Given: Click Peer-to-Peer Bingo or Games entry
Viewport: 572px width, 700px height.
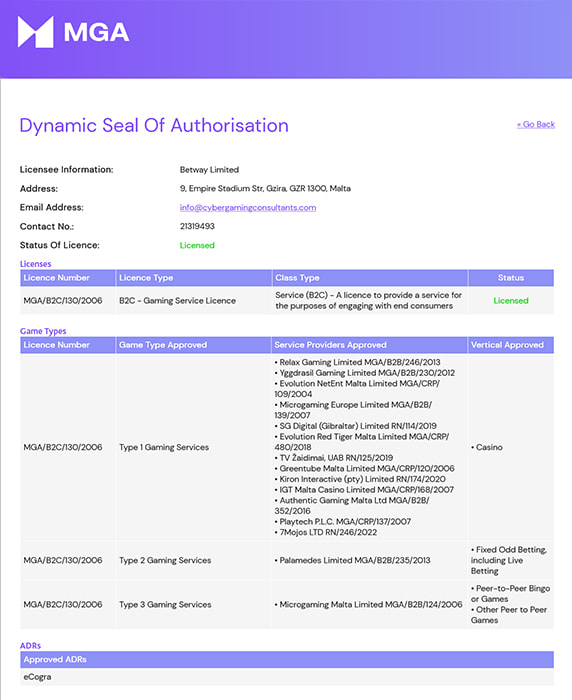Looking at the screenshot, I should [x=510, y=594].
